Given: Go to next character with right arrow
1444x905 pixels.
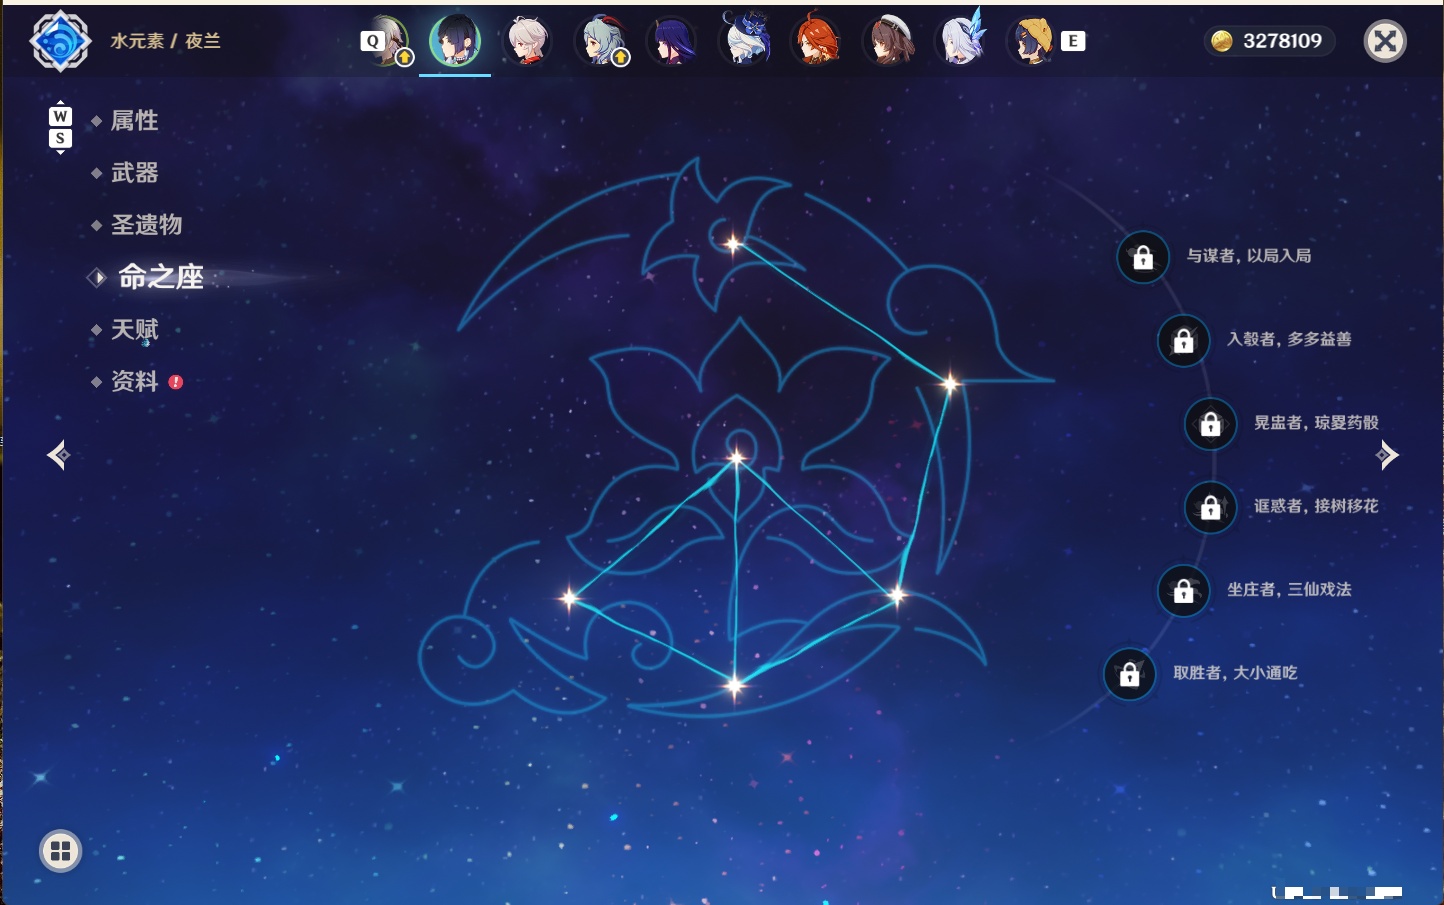Looking at the screenshot, I should [1386, 455].
